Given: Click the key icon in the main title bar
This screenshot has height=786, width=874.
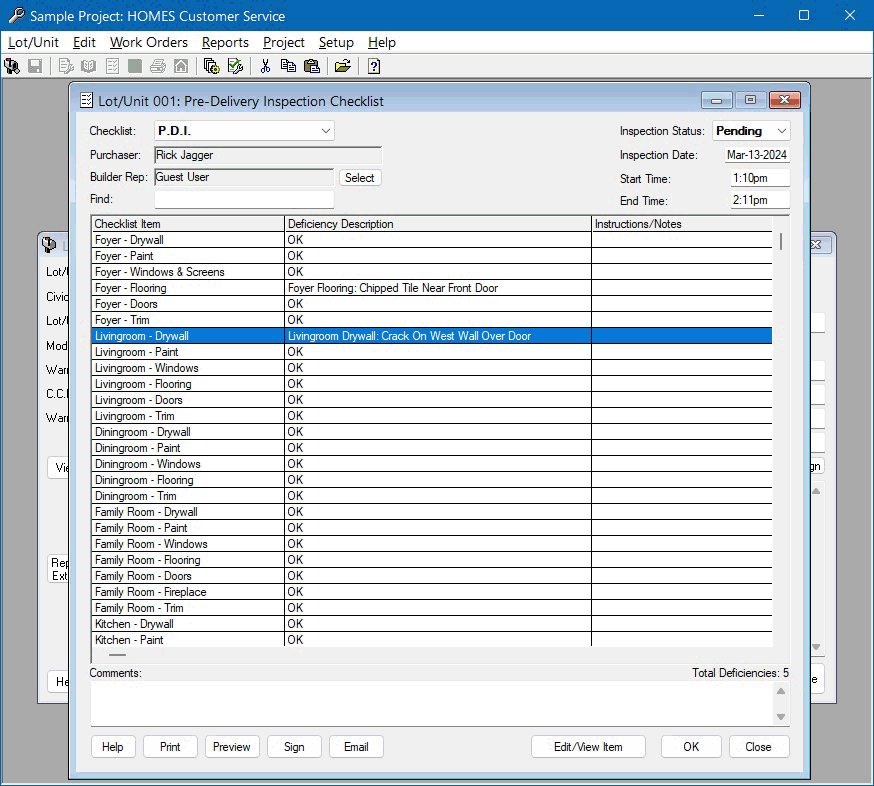Looking at the screenshot, I should (16, 15).
